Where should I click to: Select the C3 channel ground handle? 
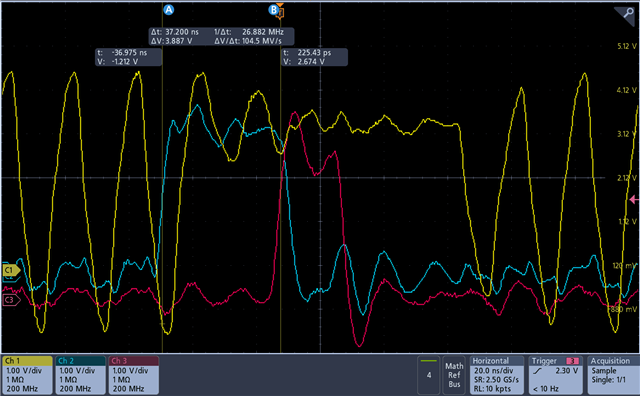[11, 300]
